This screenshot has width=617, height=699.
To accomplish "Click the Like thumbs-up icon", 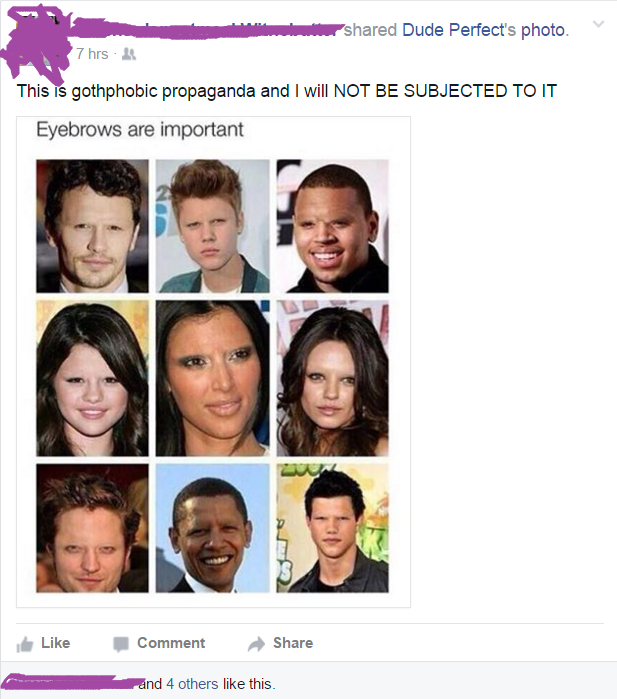I will click(25, 644).
